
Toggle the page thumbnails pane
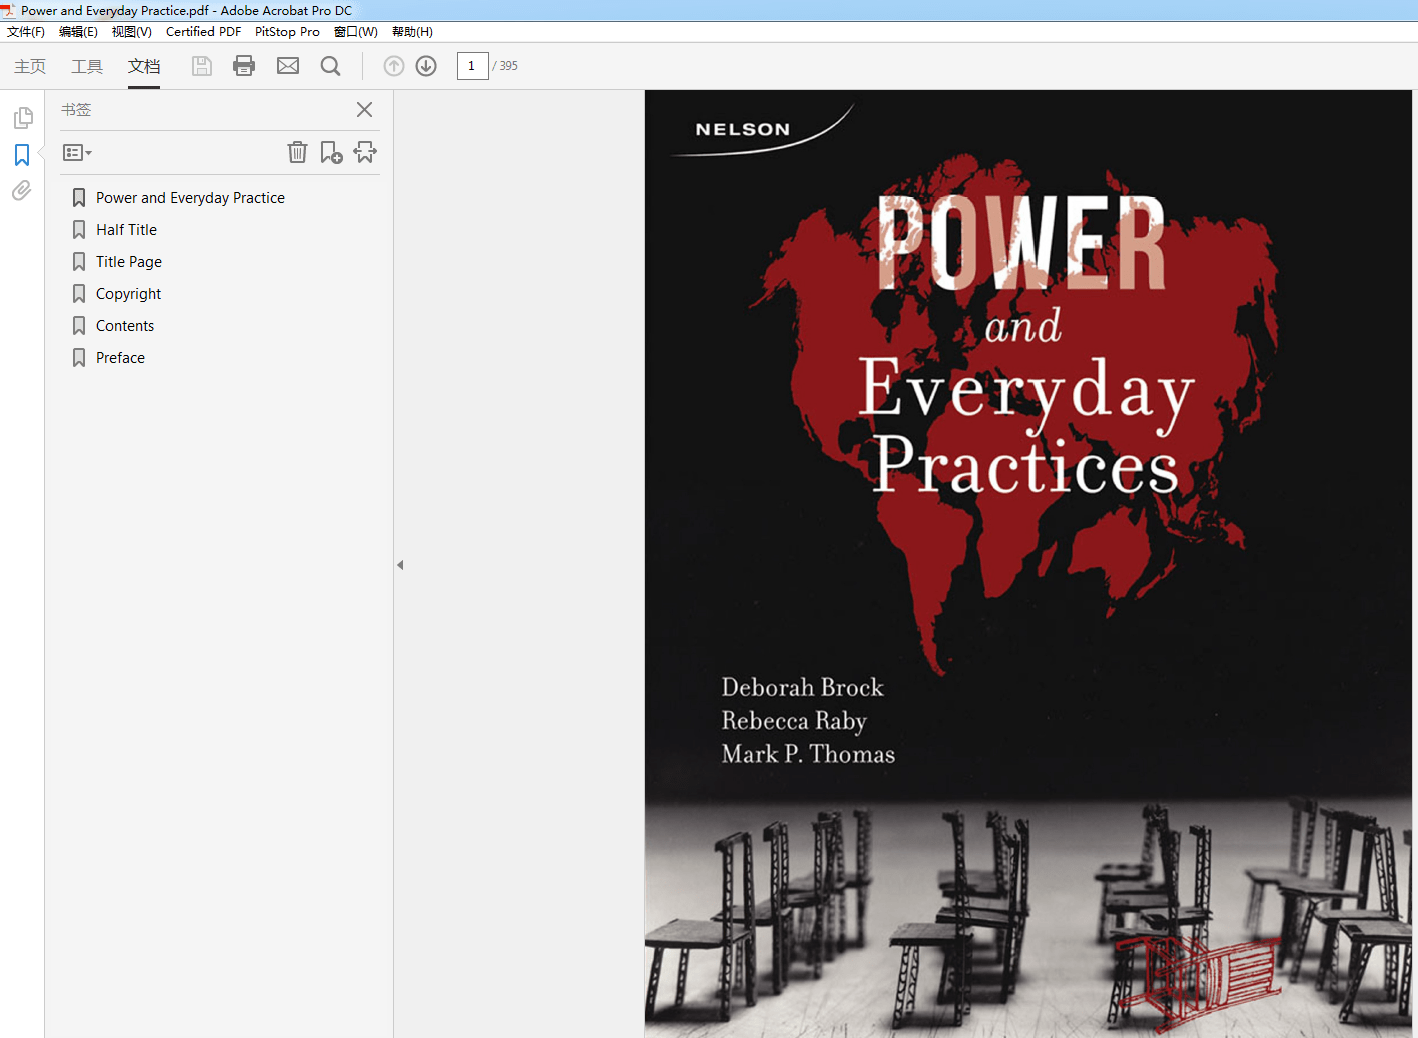tap(21, 117)
